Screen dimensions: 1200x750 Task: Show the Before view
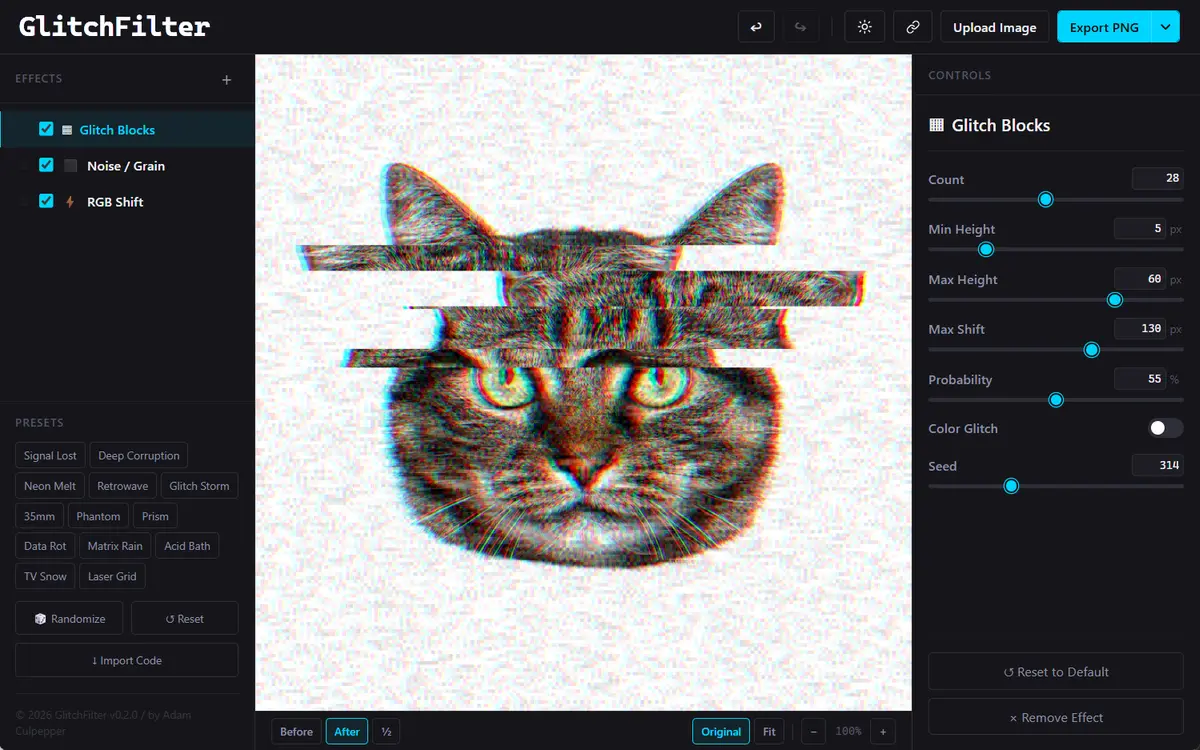296,732
